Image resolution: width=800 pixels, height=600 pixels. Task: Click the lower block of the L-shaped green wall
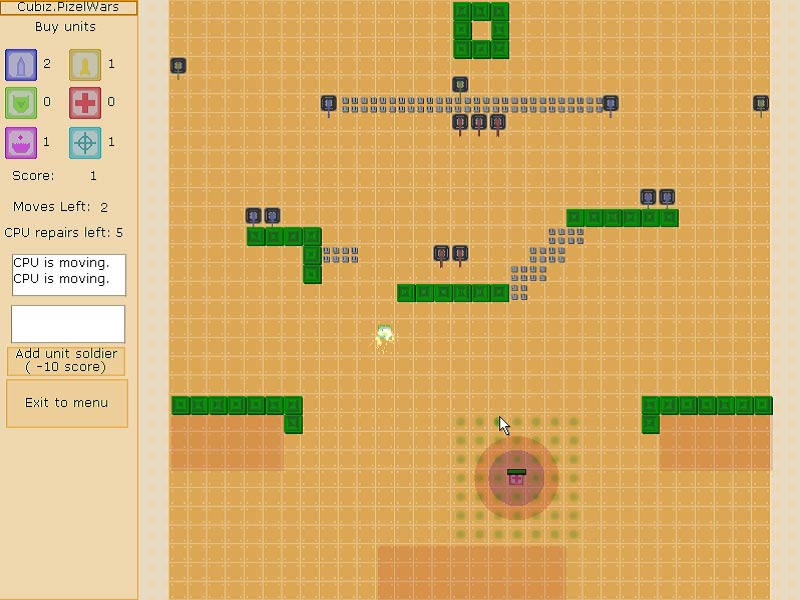pyautogui.click(x=312, y=274)
